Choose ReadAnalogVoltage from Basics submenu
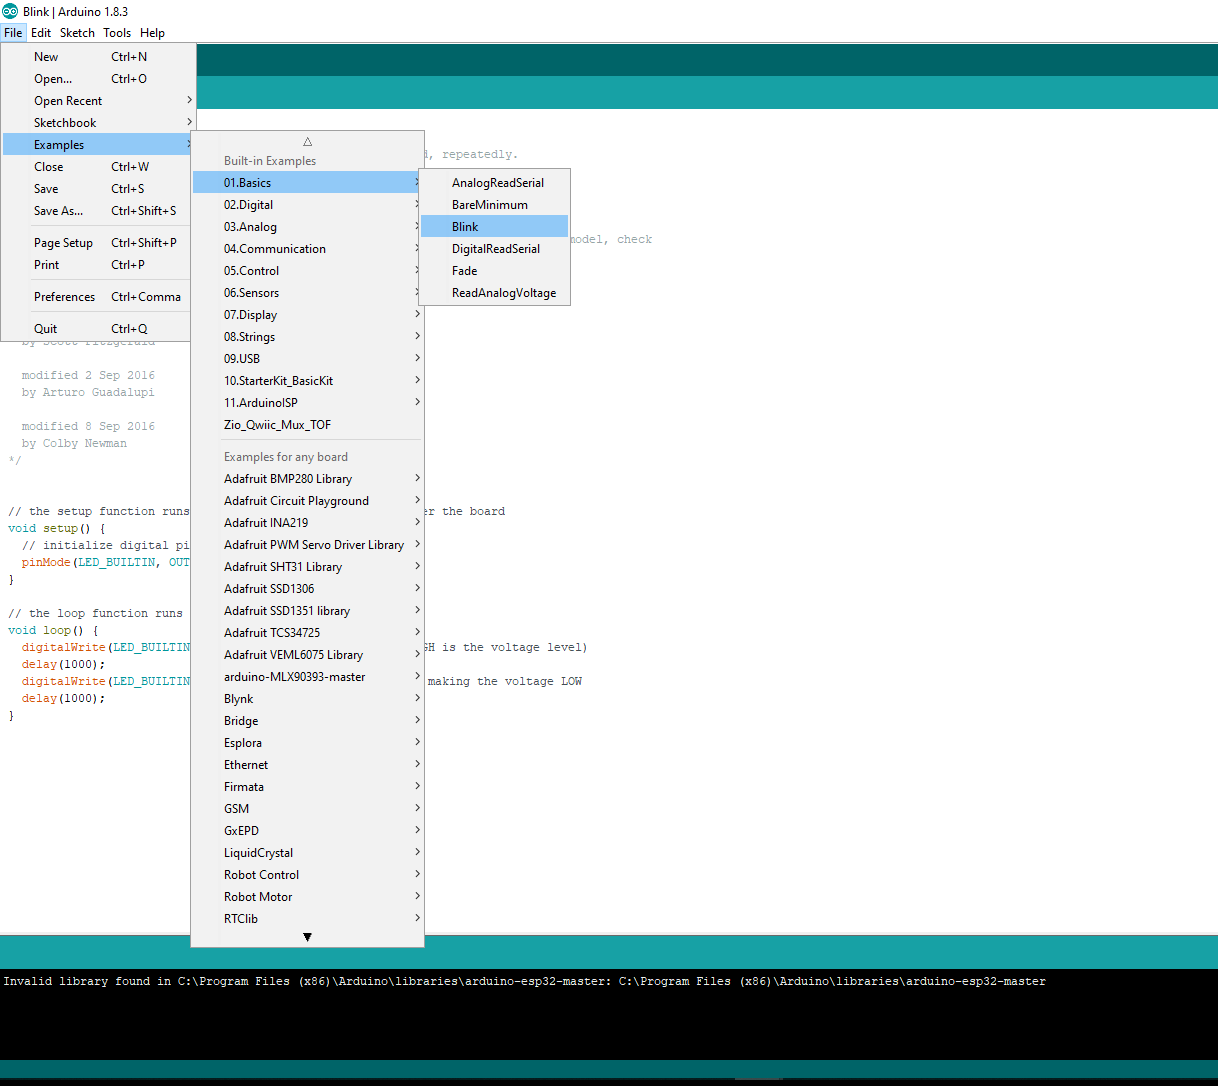Image resolution: width=1218 pixels, height=1086 pixels. click(x=503, y=293)
